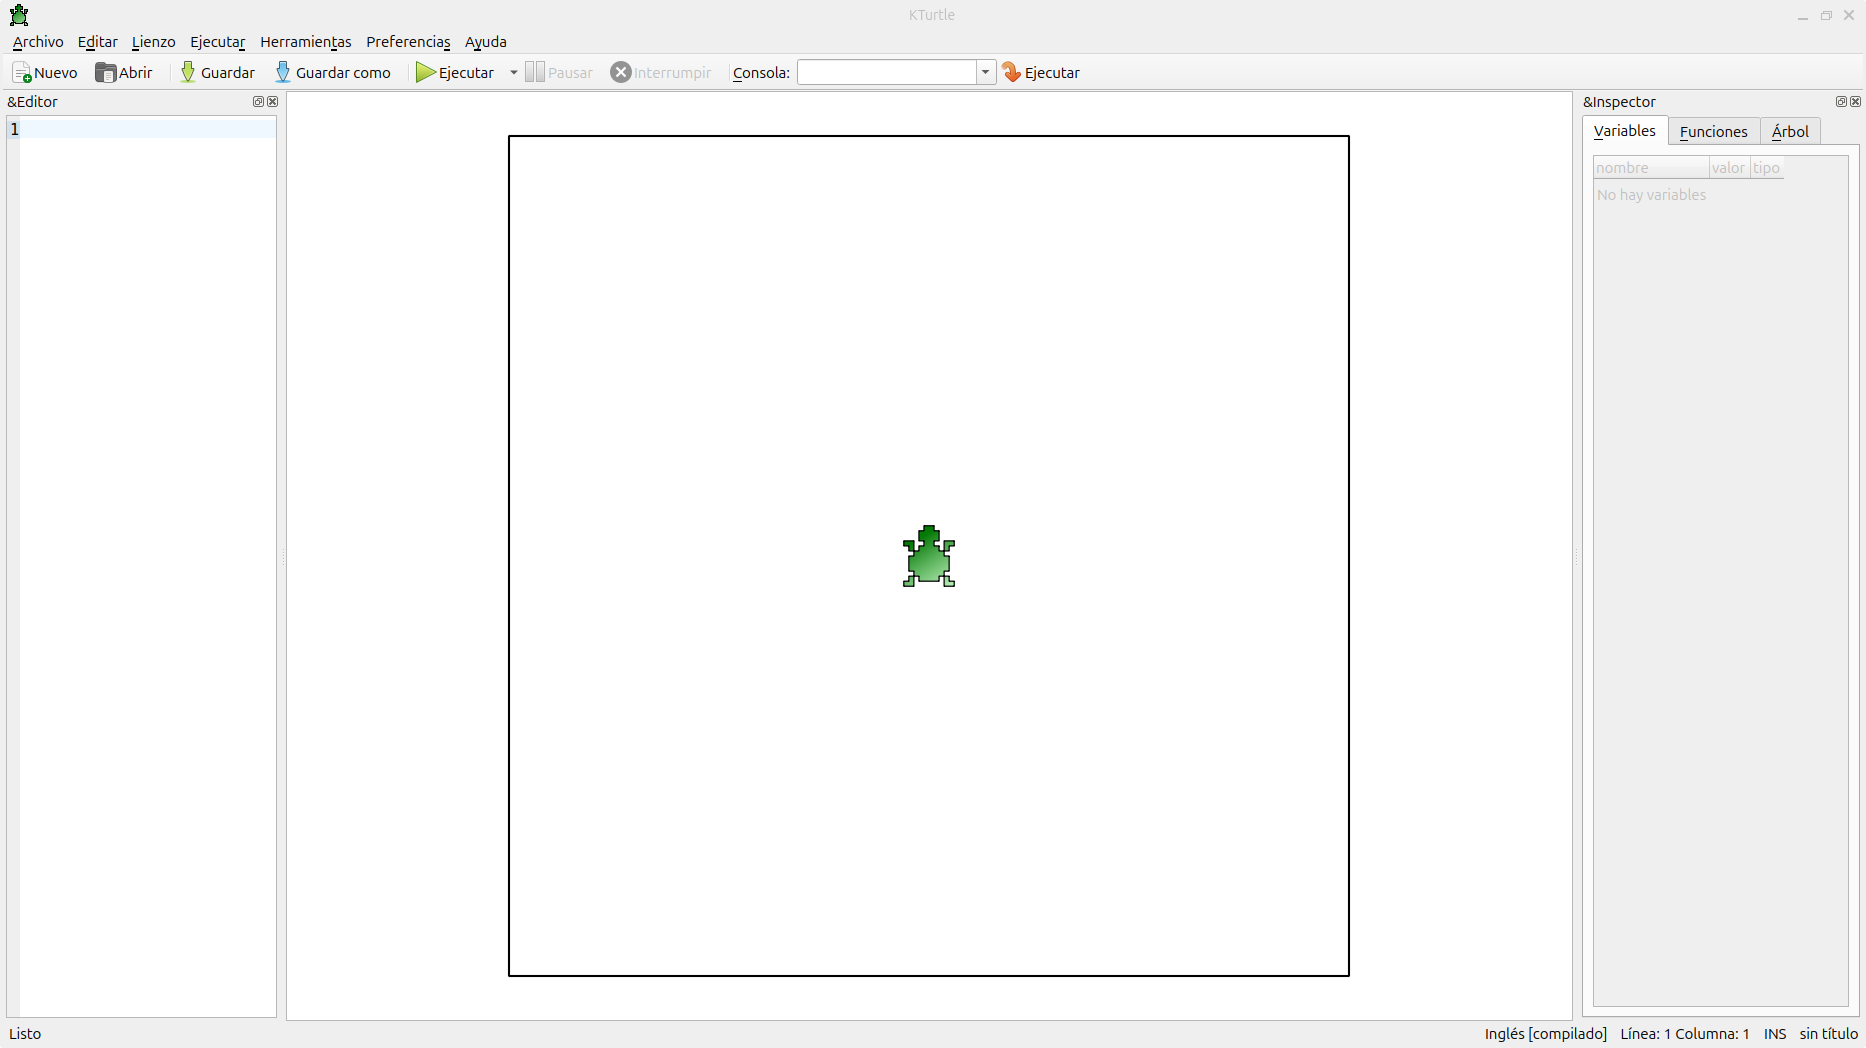Click the Nuevo (new file) icon
This screenshot has width=1866, height=1048.
(x=22, y=73)
